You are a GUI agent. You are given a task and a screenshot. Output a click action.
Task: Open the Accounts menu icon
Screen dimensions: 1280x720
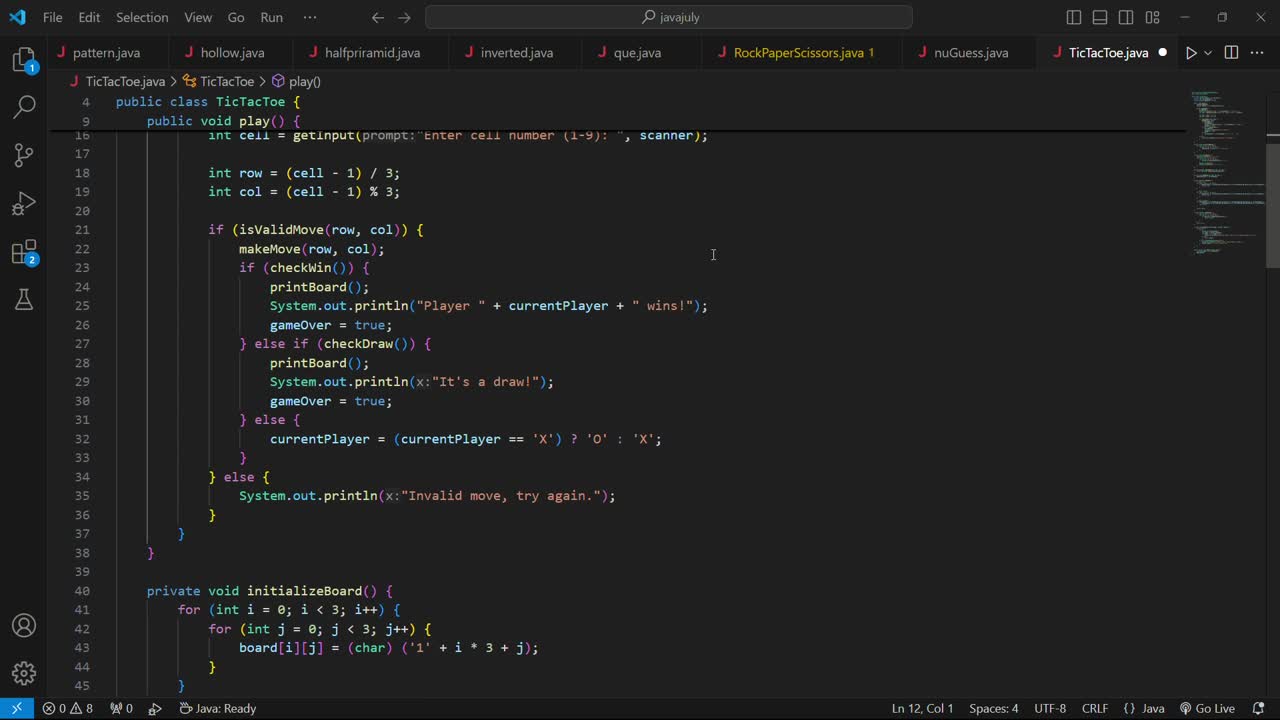coord(24,626)
